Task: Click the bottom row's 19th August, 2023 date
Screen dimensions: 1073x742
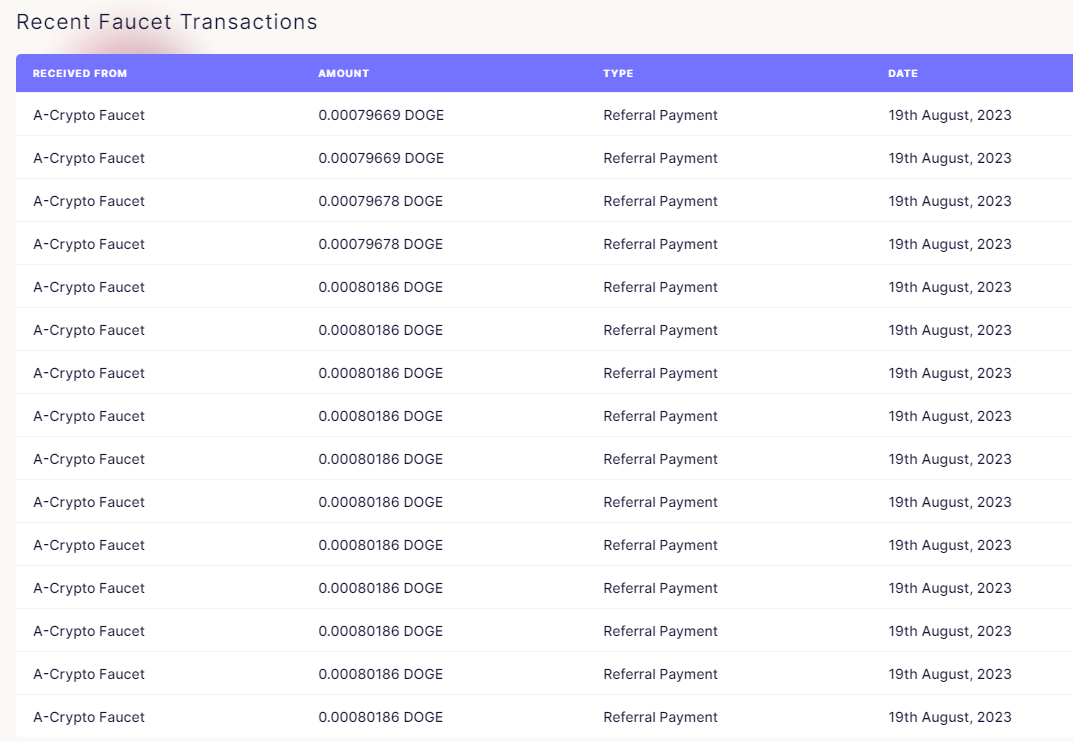Action: pyautogui.click(x=950, y=717)
